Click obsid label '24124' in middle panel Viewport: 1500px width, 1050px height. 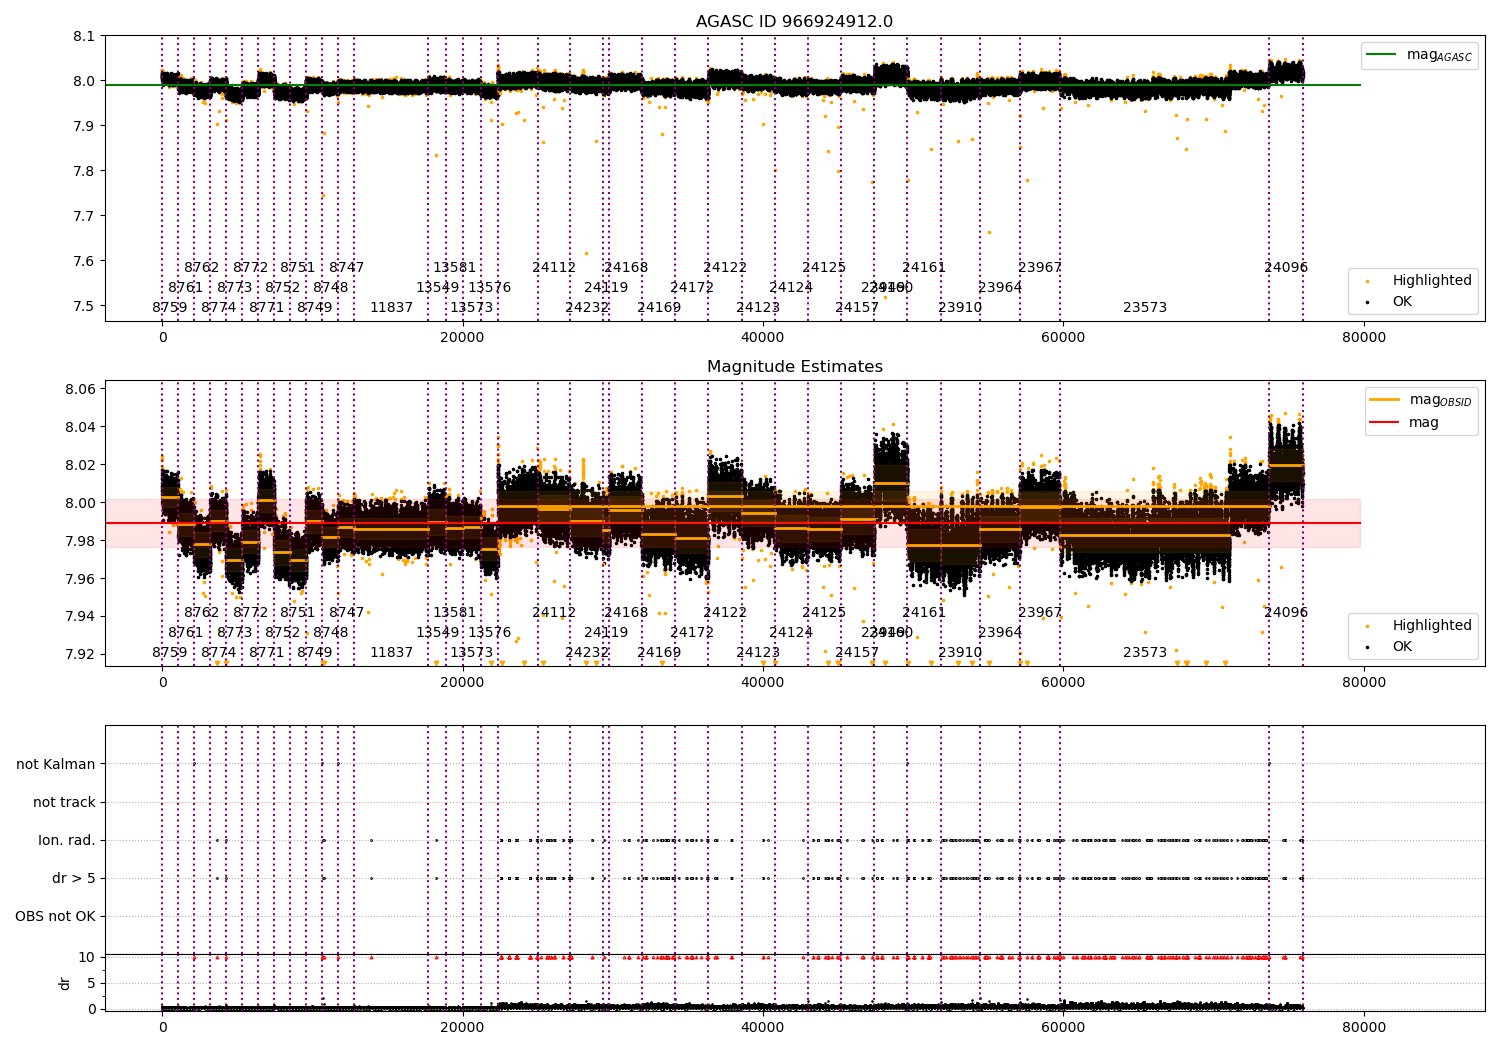(x=791, y=632)
